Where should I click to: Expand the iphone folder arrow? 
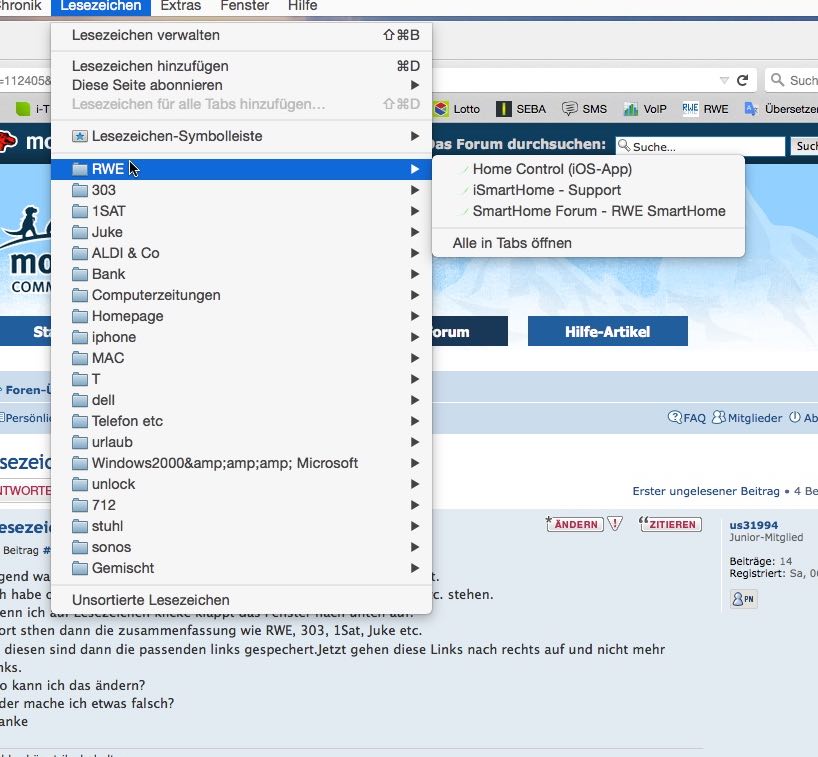tap(415, 337)
